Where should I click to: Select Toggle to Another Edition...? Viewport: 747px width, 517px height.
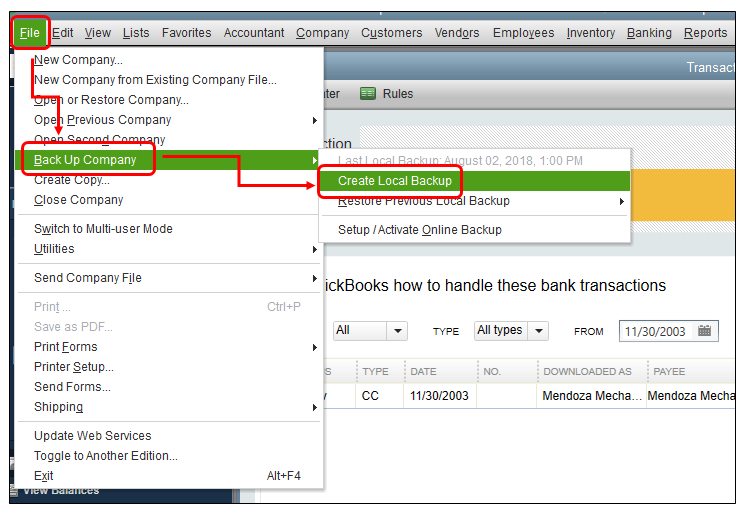tap(169, 456)
